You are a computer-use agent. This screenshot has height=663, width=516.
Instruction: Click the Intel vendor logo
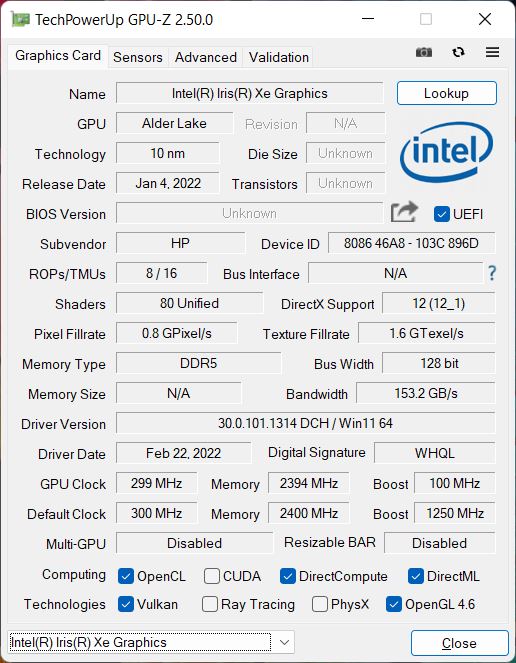click(447, 151)
